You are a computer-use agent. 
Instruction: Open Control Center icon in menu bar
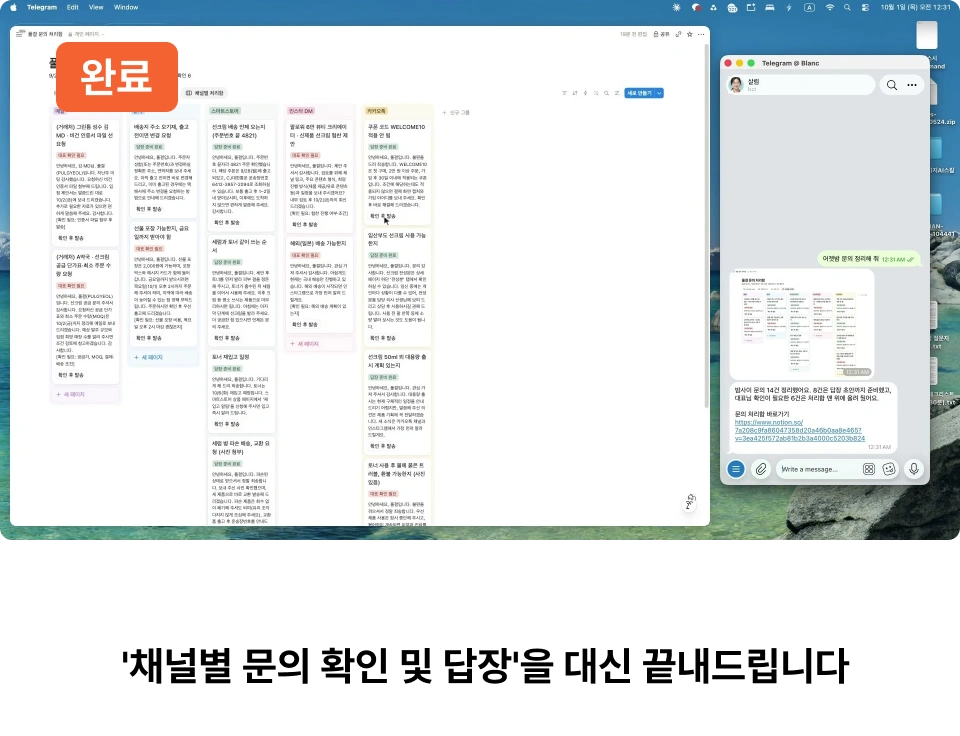tap(865, 7)
